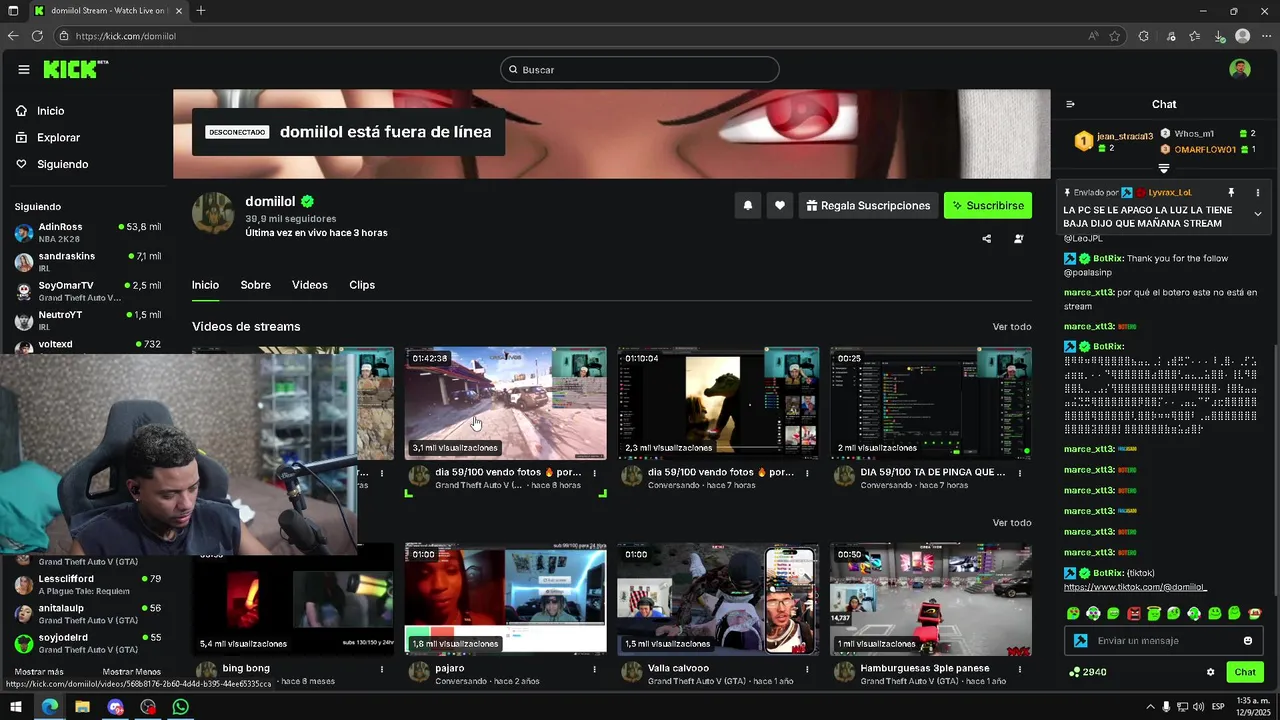
Task: Insert the heart-eyes green emote
Action: pyautogui.click(x=1073, y=613)
